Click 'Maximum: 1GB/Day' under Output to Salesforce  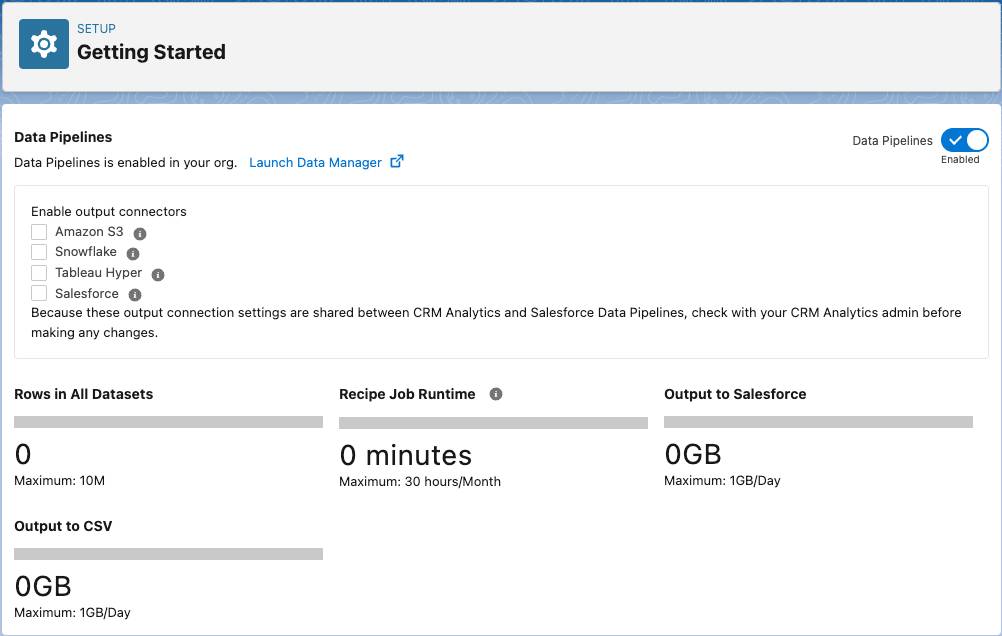[x=722, y=481]
